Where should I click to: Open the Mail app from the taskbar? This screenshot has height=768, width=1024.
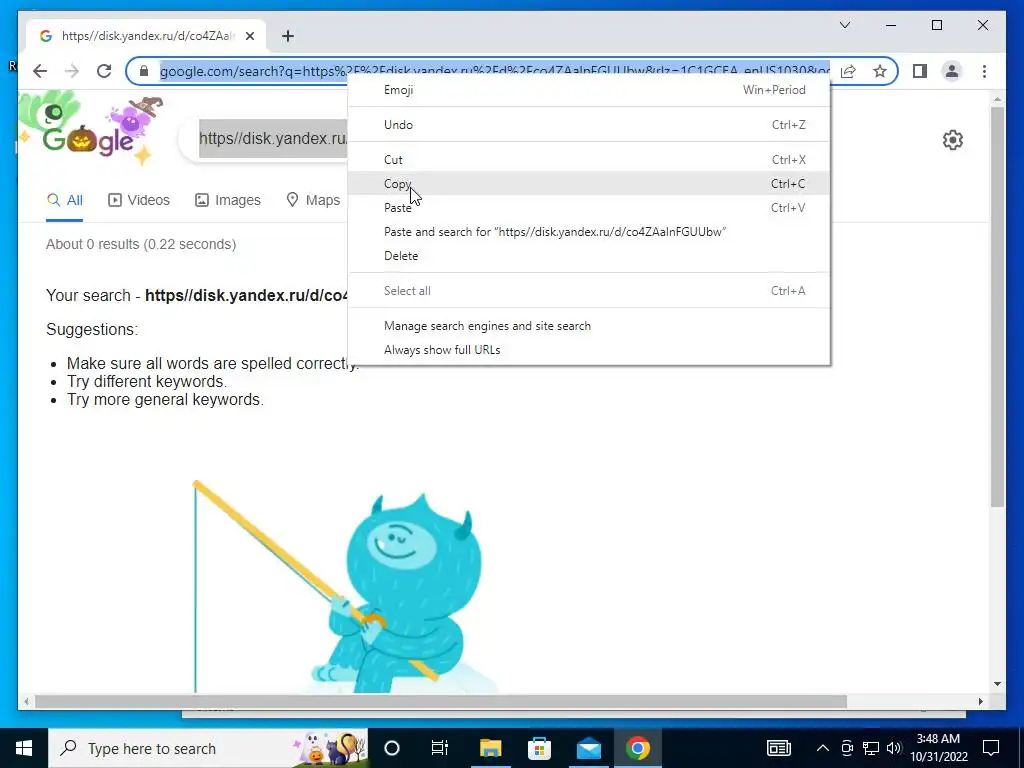tap(588, 748)
